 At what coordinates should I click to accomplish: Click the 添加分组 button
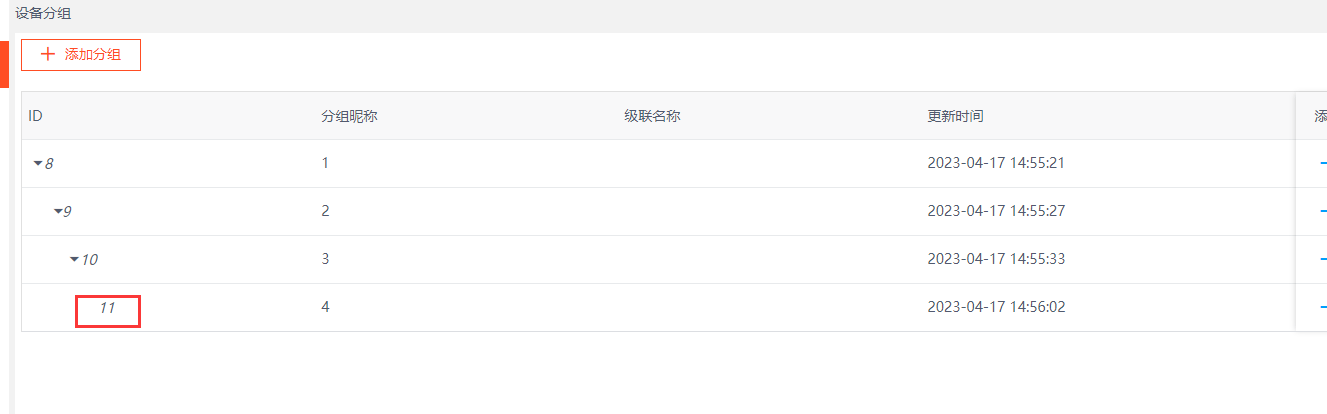coord(81,55)
